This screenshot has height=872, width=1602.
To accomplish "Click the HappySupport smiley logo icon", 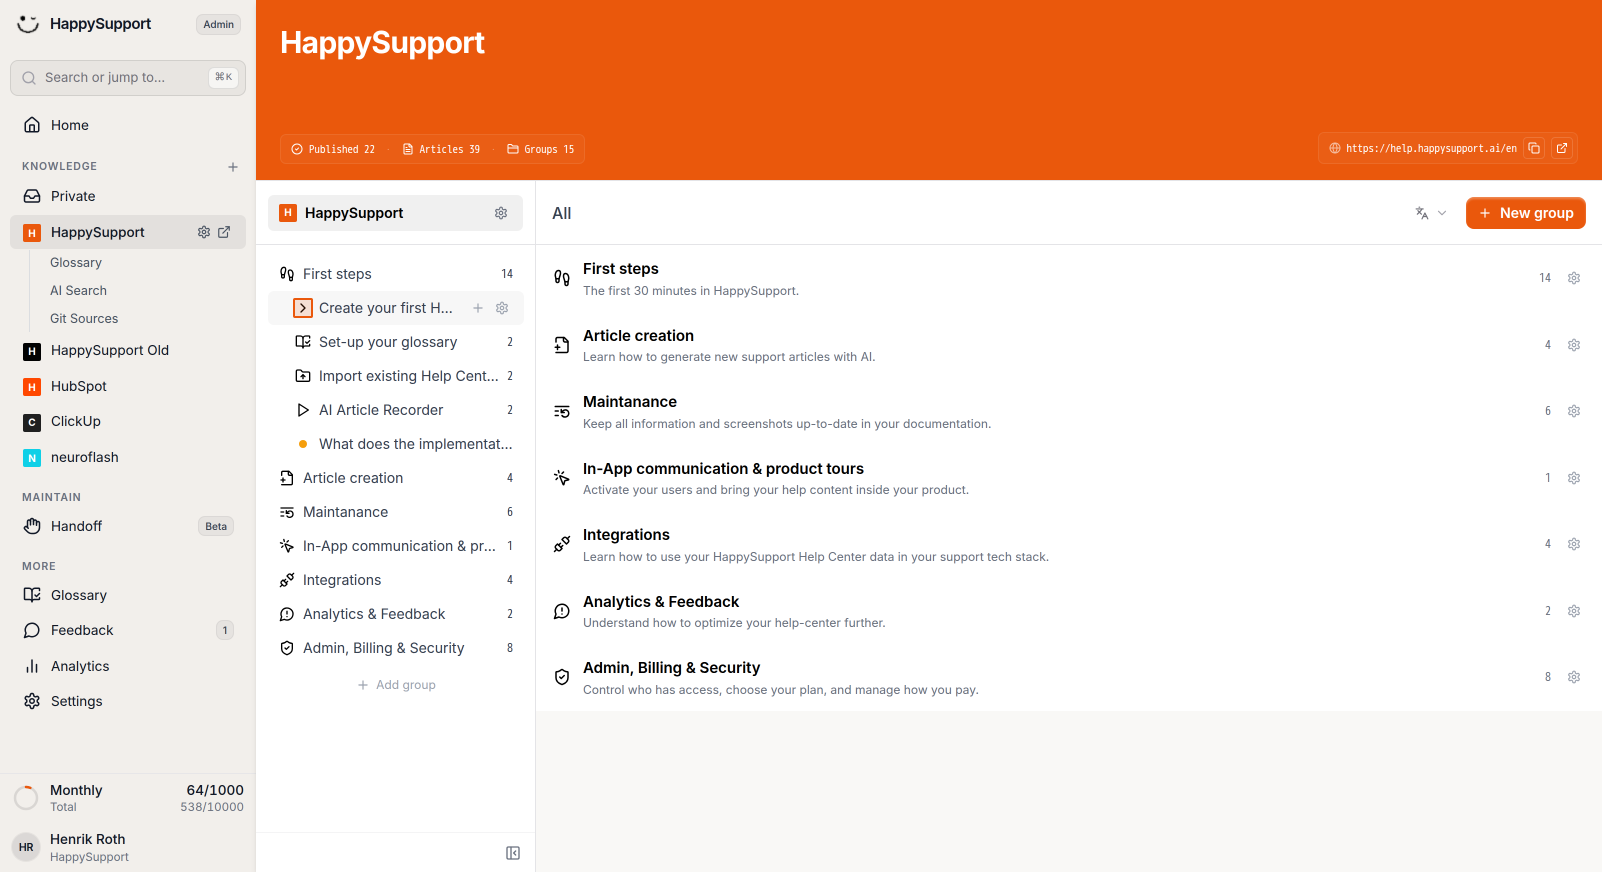I will coord(28,24).
